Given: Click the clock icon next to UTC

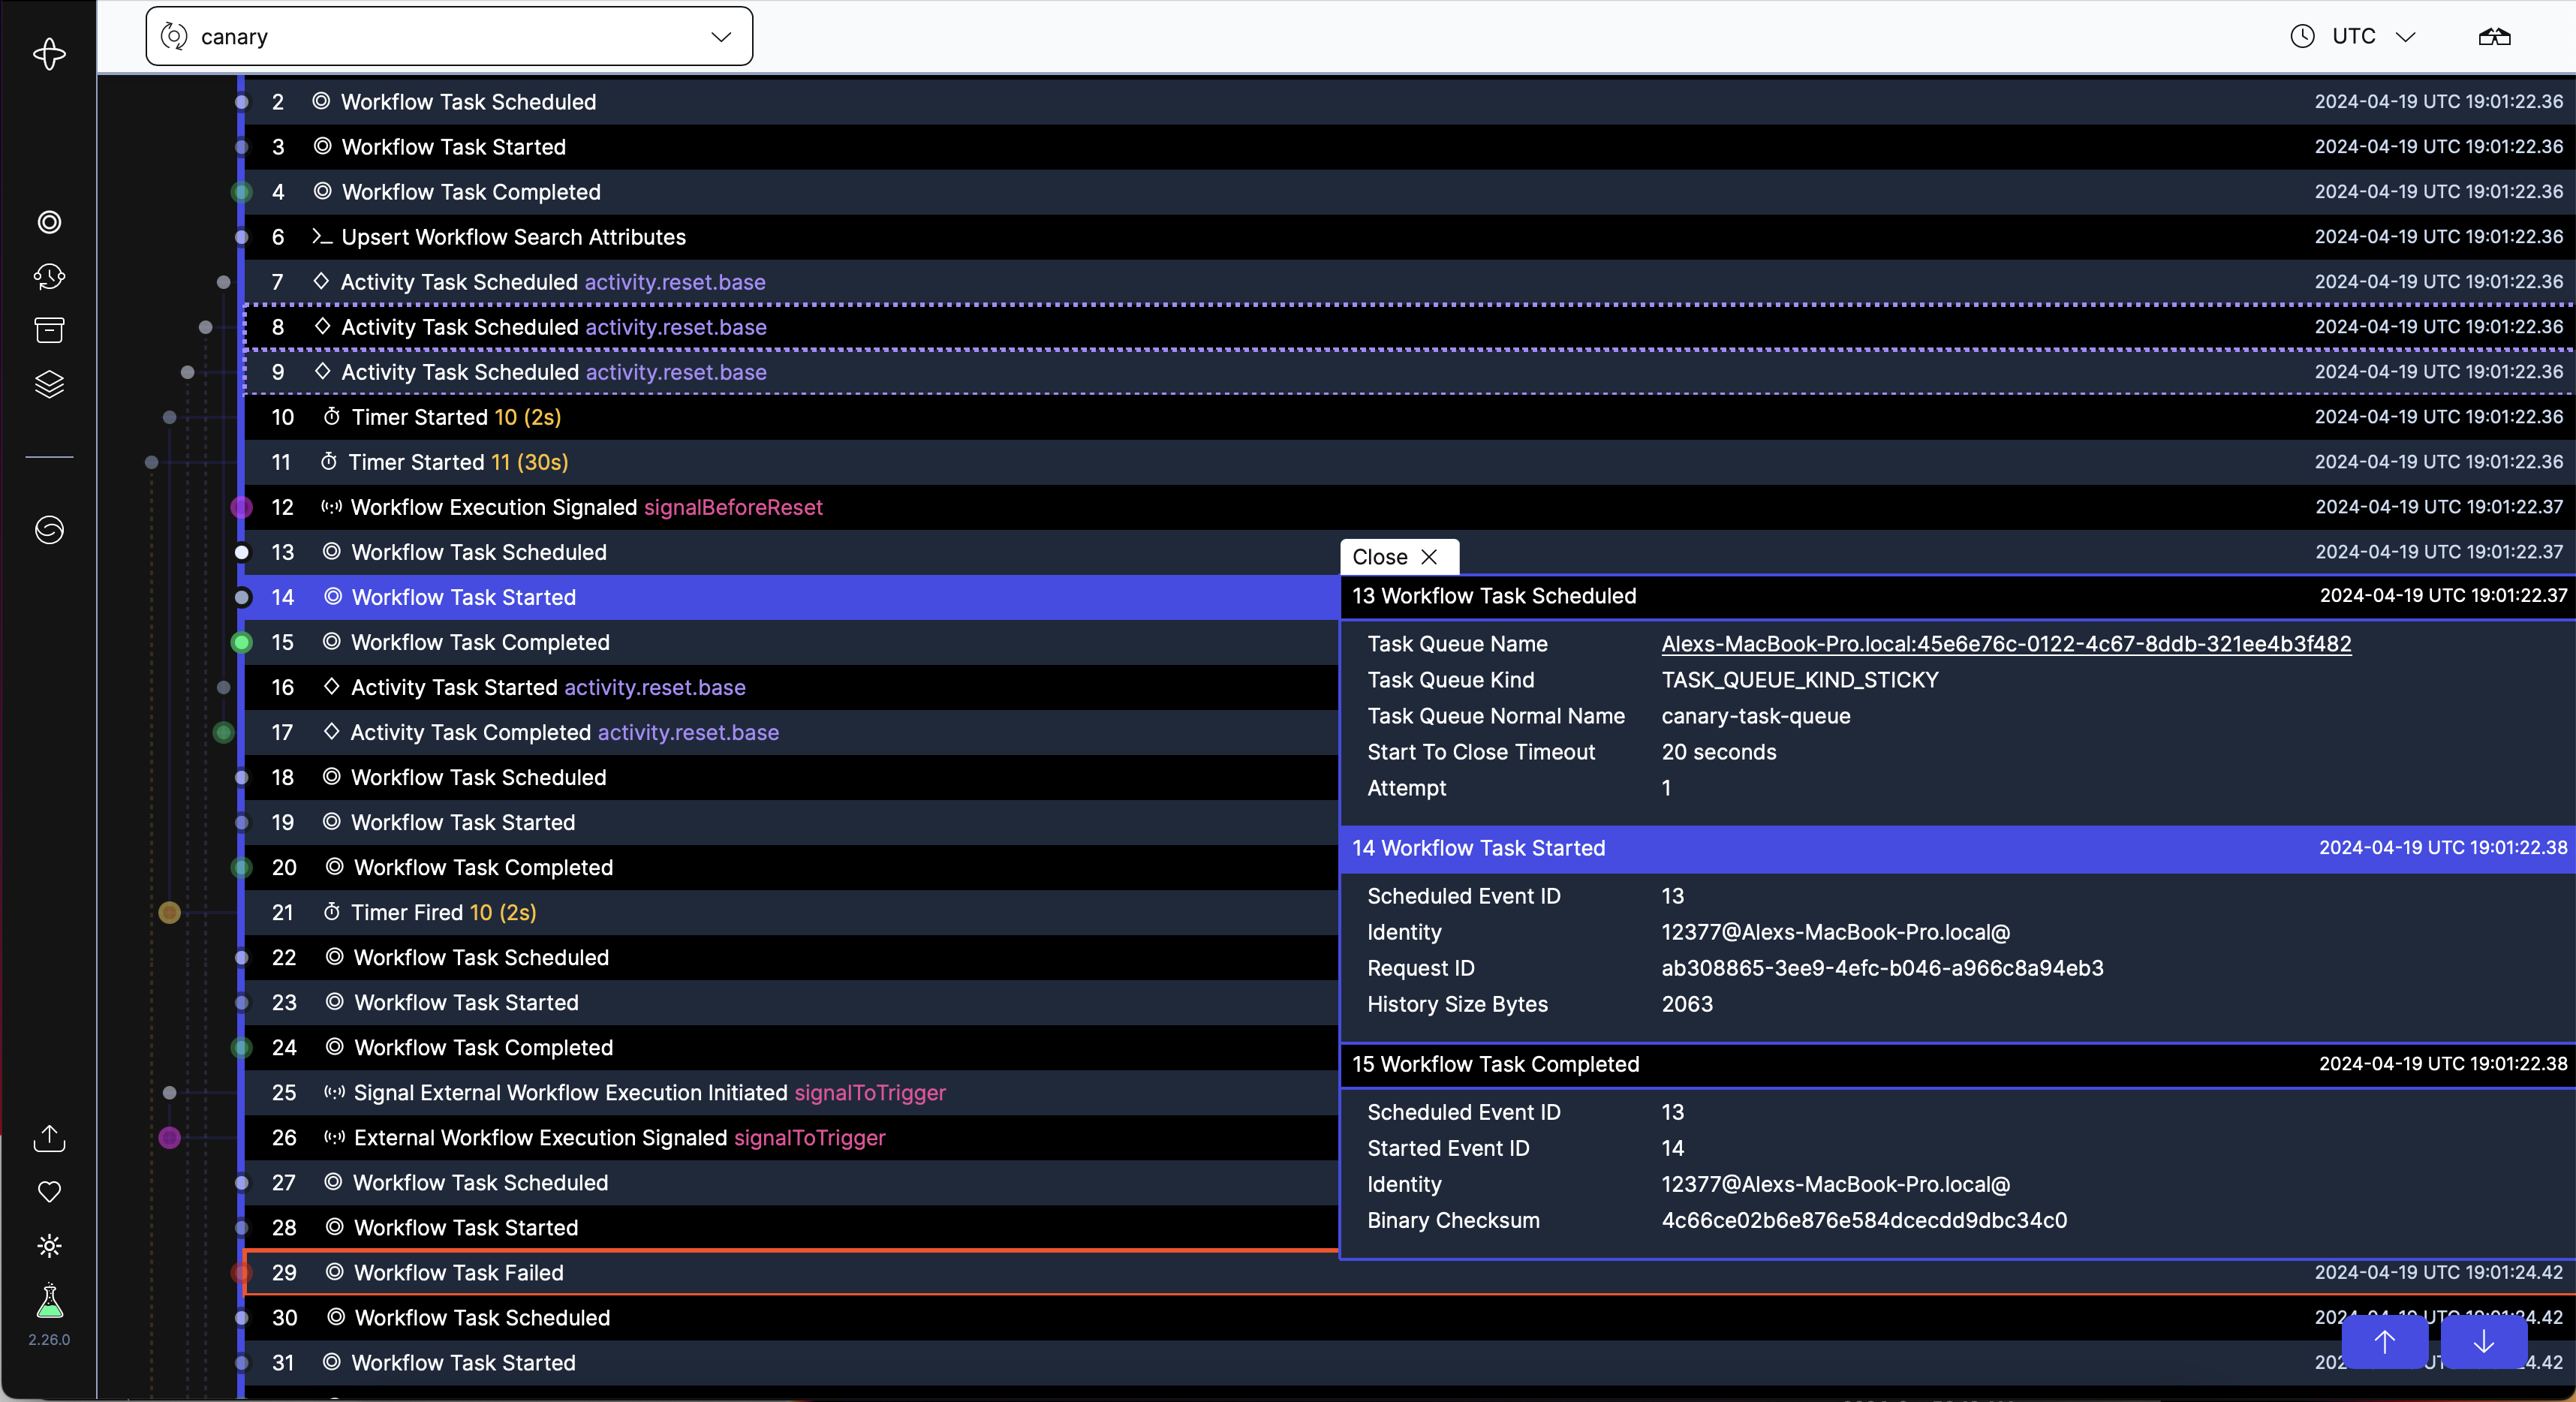Looking at the screenshot, I should [2303, 37].
